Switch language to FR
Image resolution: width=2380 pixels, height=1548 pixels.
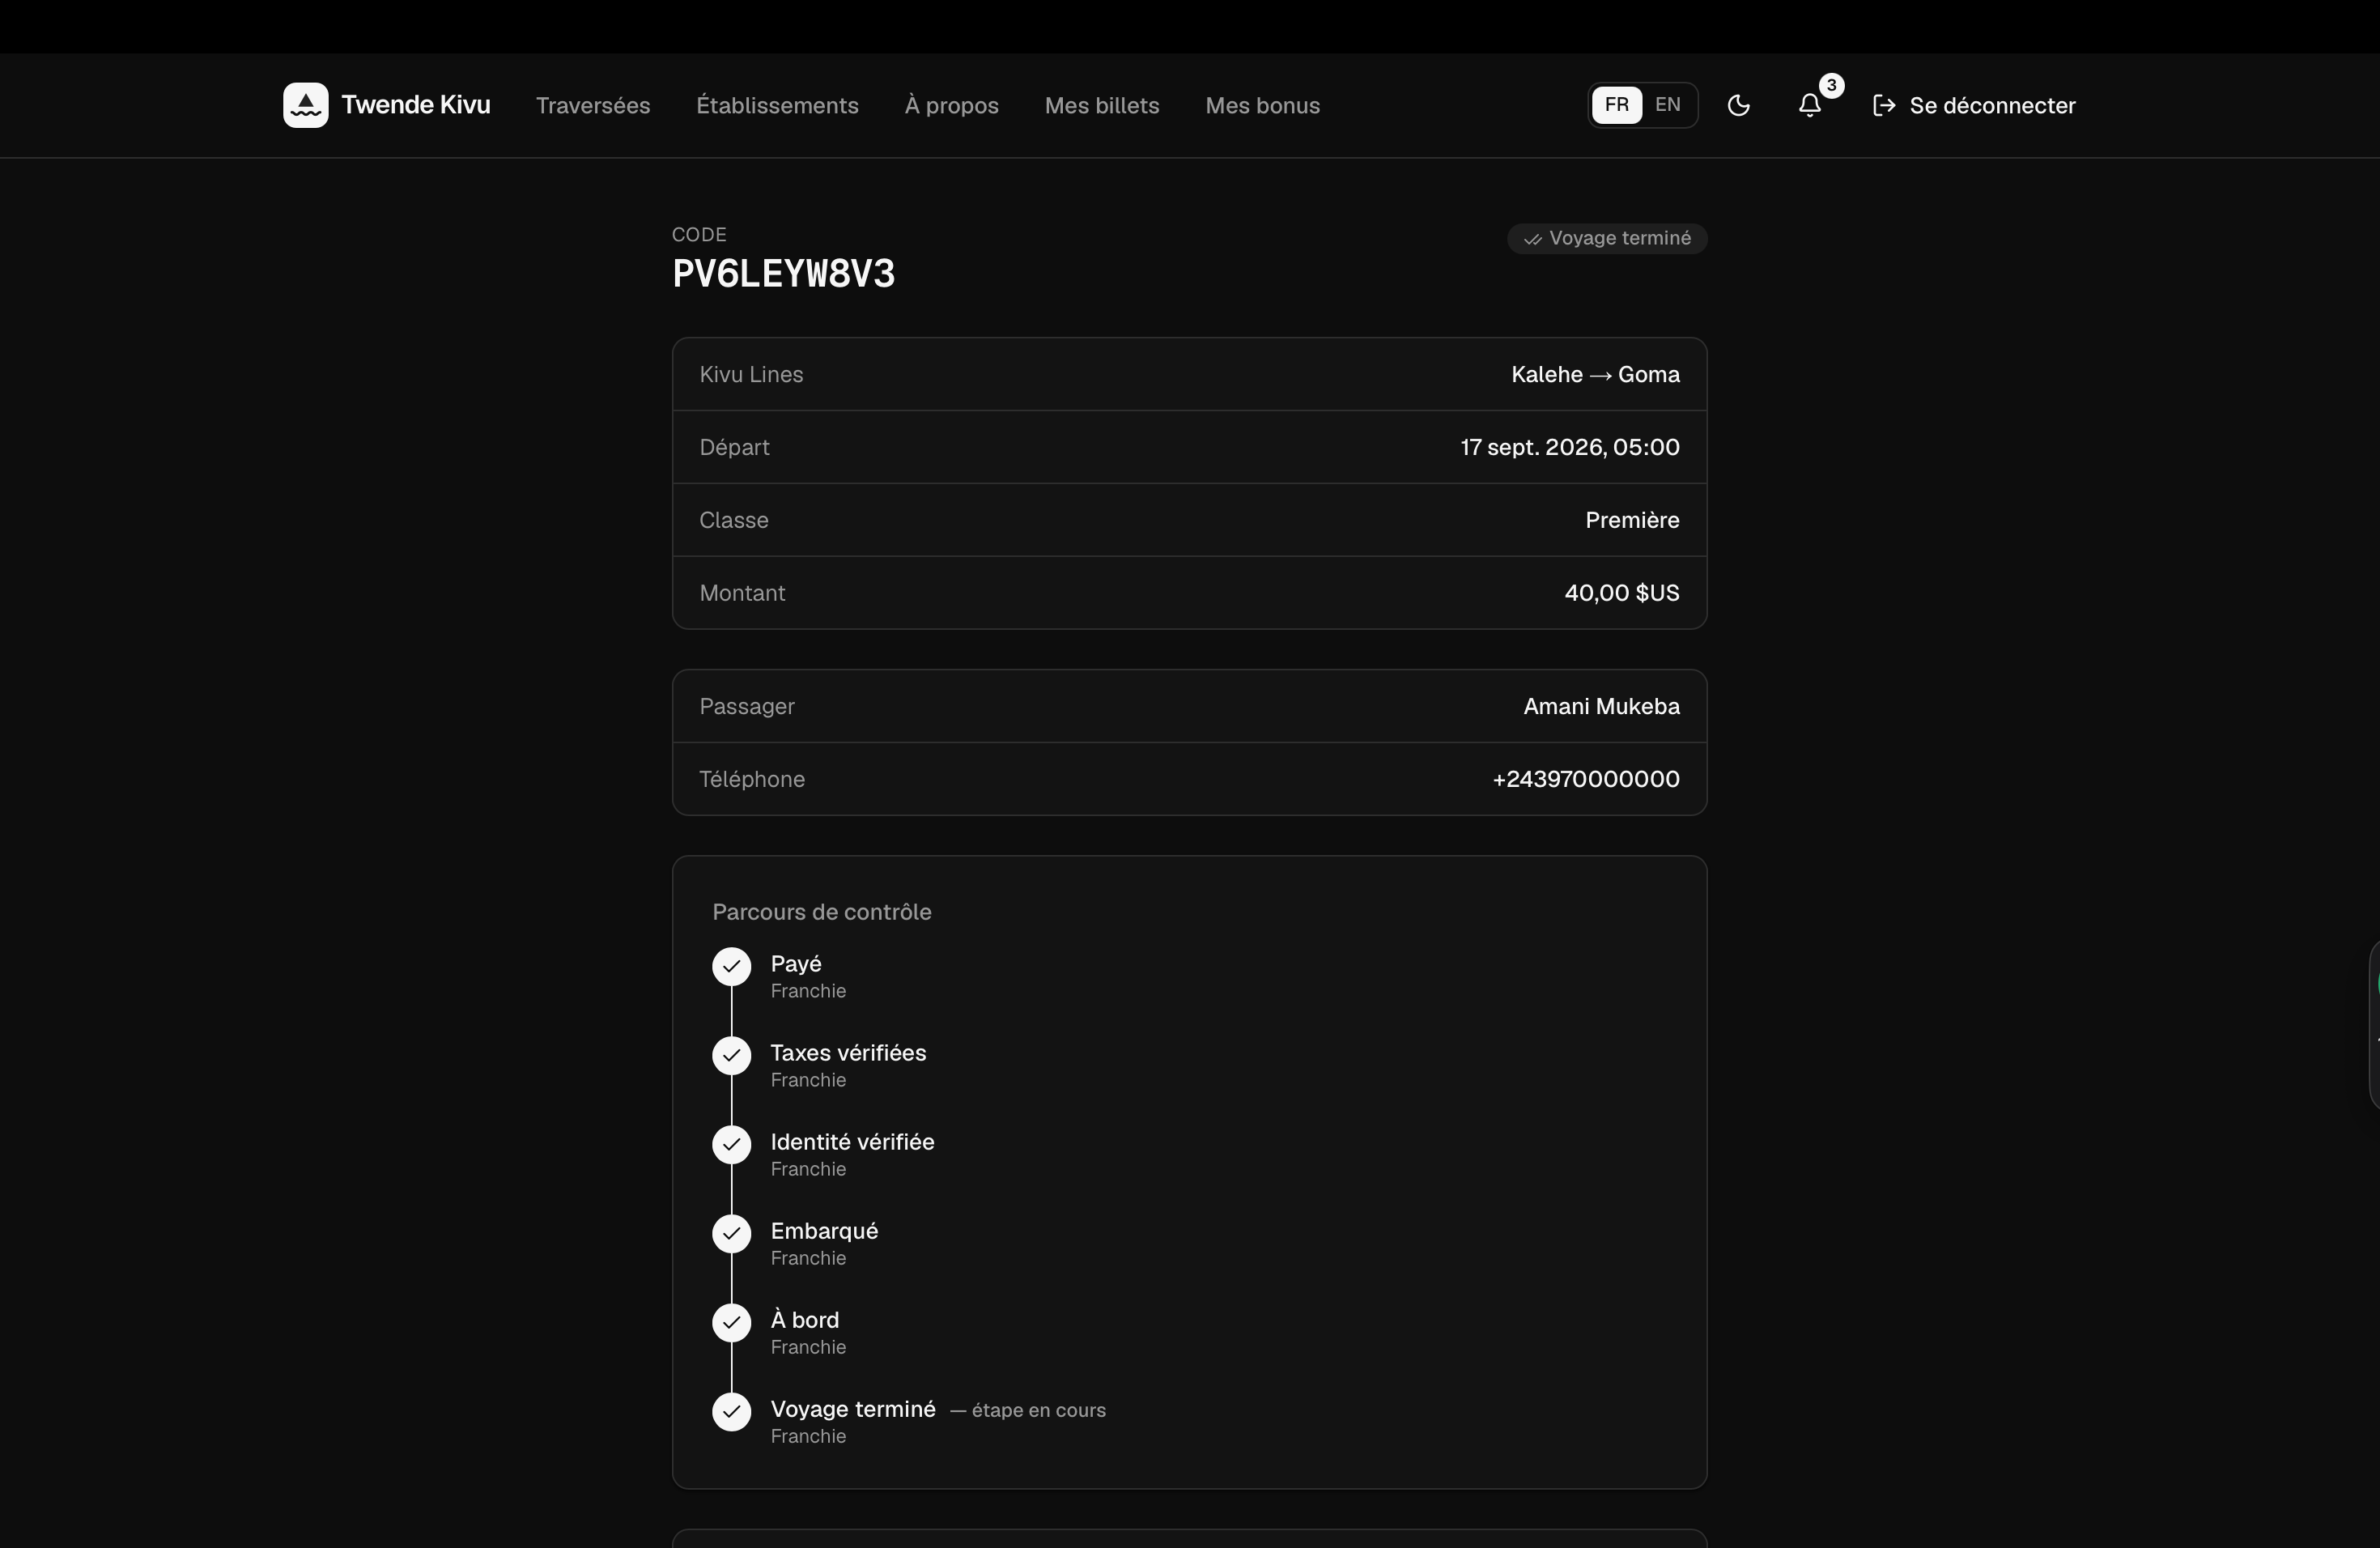(1616, 105)
